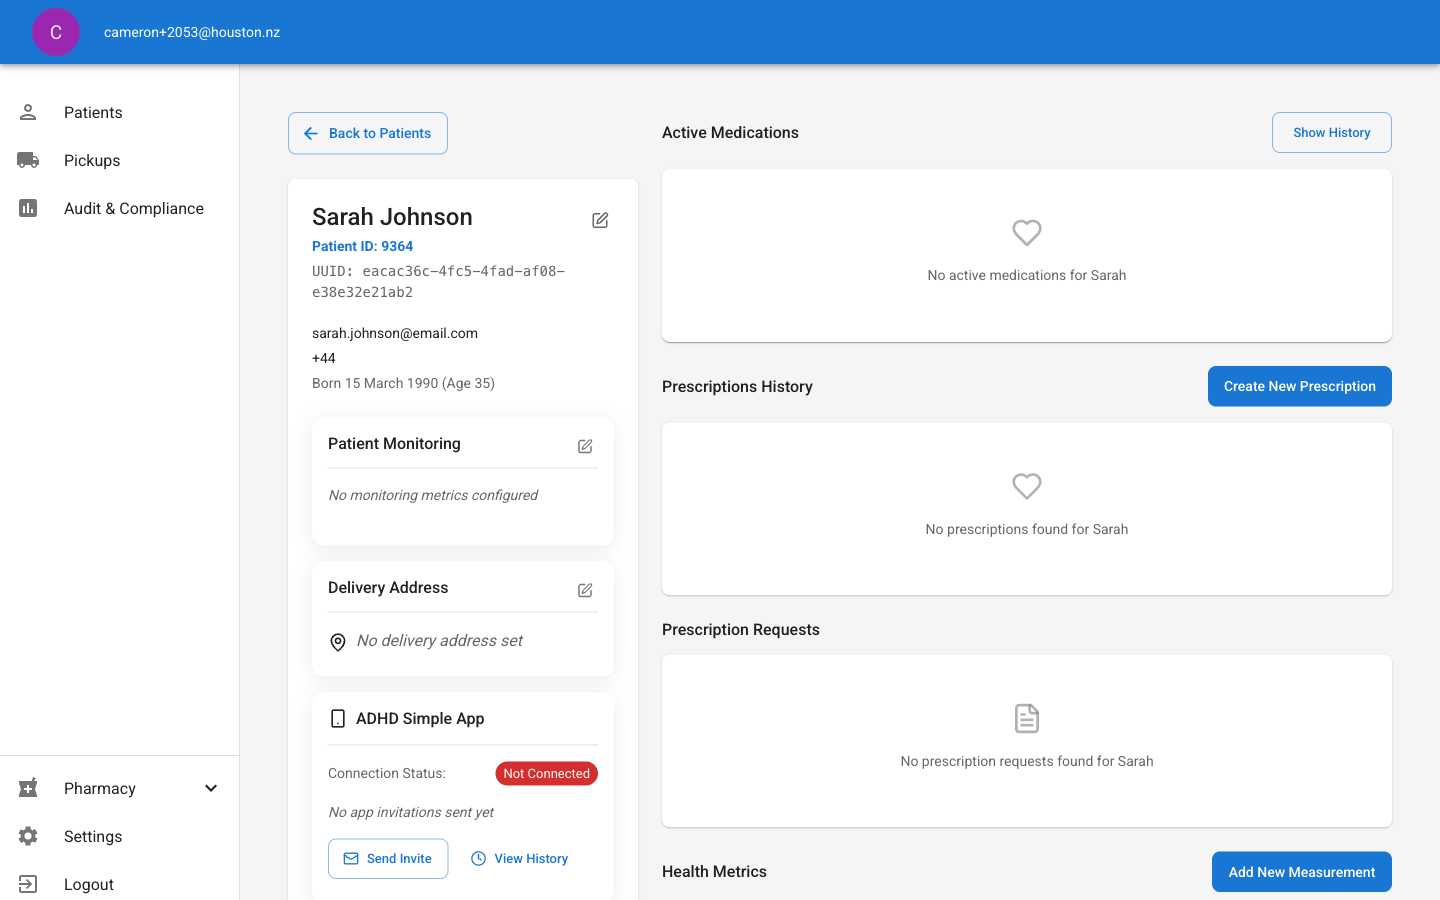
Task: Click document icon in Prescription Requests card
Action: (x=1027, y=718)
